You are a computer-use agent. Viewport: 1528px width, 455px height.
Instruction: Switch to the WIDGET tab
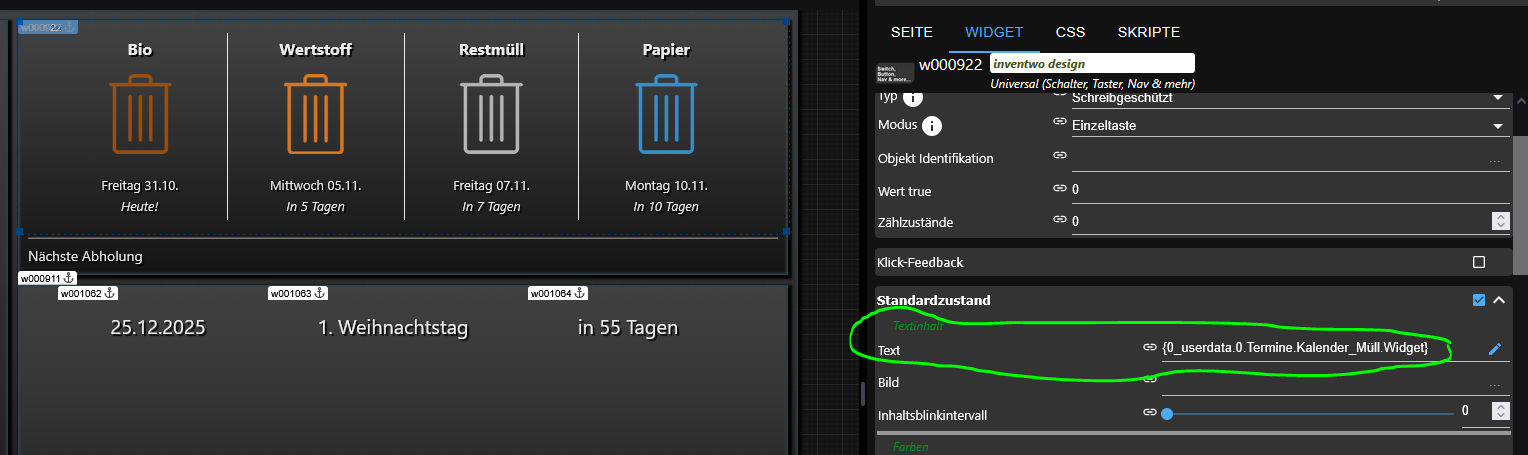click(994, 32)
